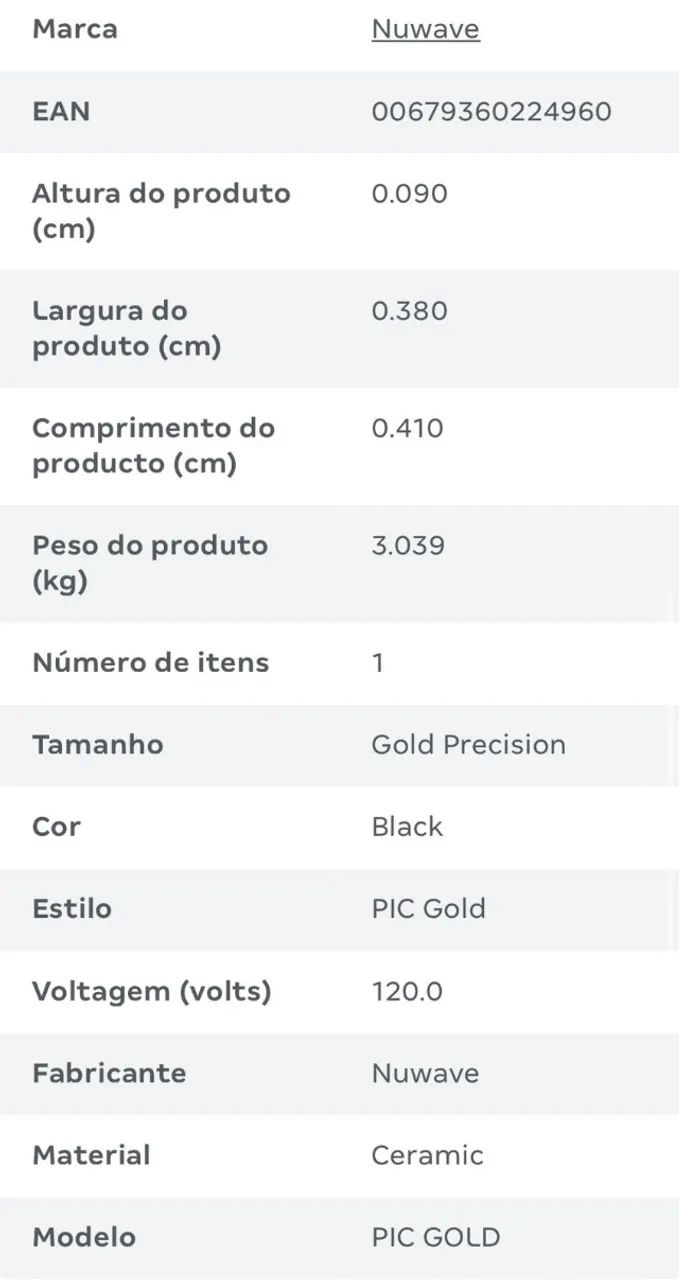
Task: Select the Tamanho value Gold Precision
Action: 468,744
